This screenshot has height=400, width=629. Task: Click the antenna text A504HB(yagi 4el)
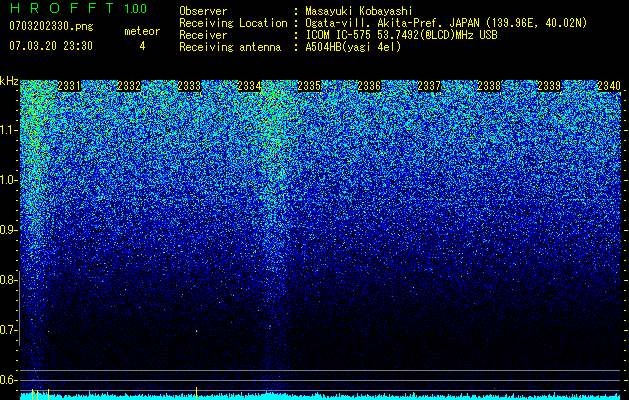pos(353,47)
